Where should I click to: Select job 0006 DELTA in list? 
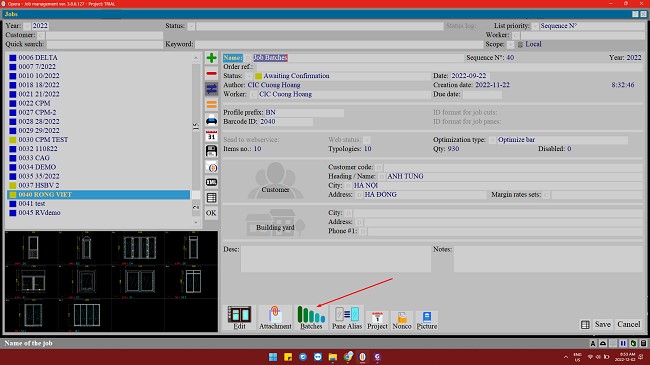pyautogui.click(x=99, y=58)
